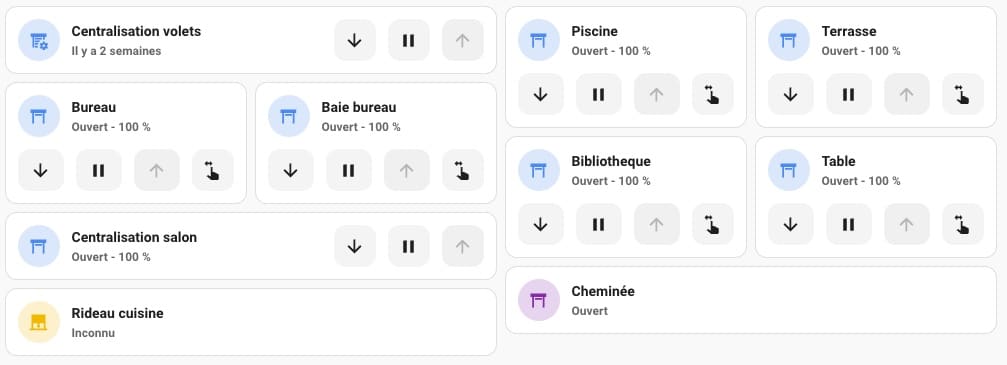Image resolution: width=1007 pixels, height=365 pixels.
Task: Lower the Piscine shutter
Action: tap(541, 94)
